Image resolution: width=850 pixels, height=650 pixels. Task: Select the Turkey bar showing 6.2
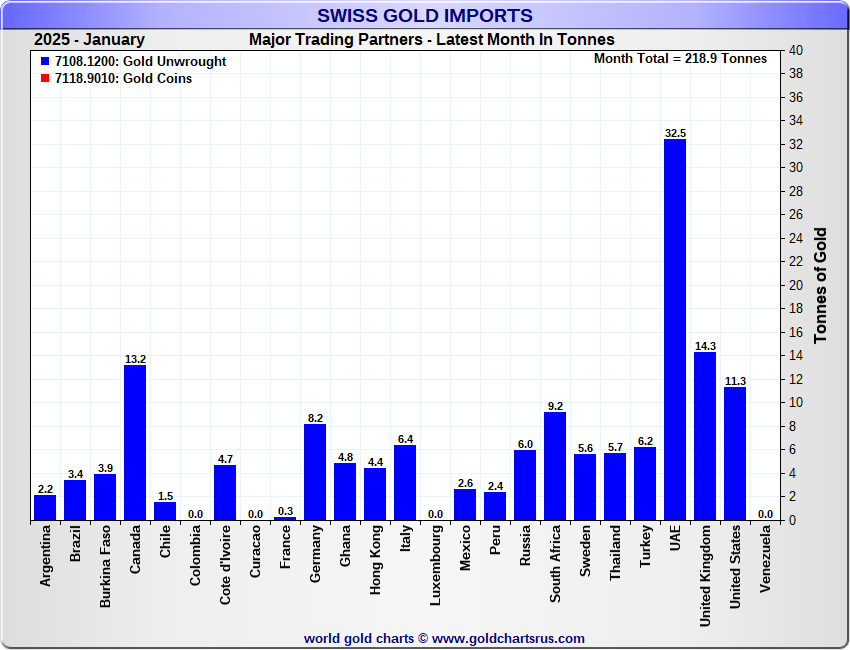coord(645,483)
